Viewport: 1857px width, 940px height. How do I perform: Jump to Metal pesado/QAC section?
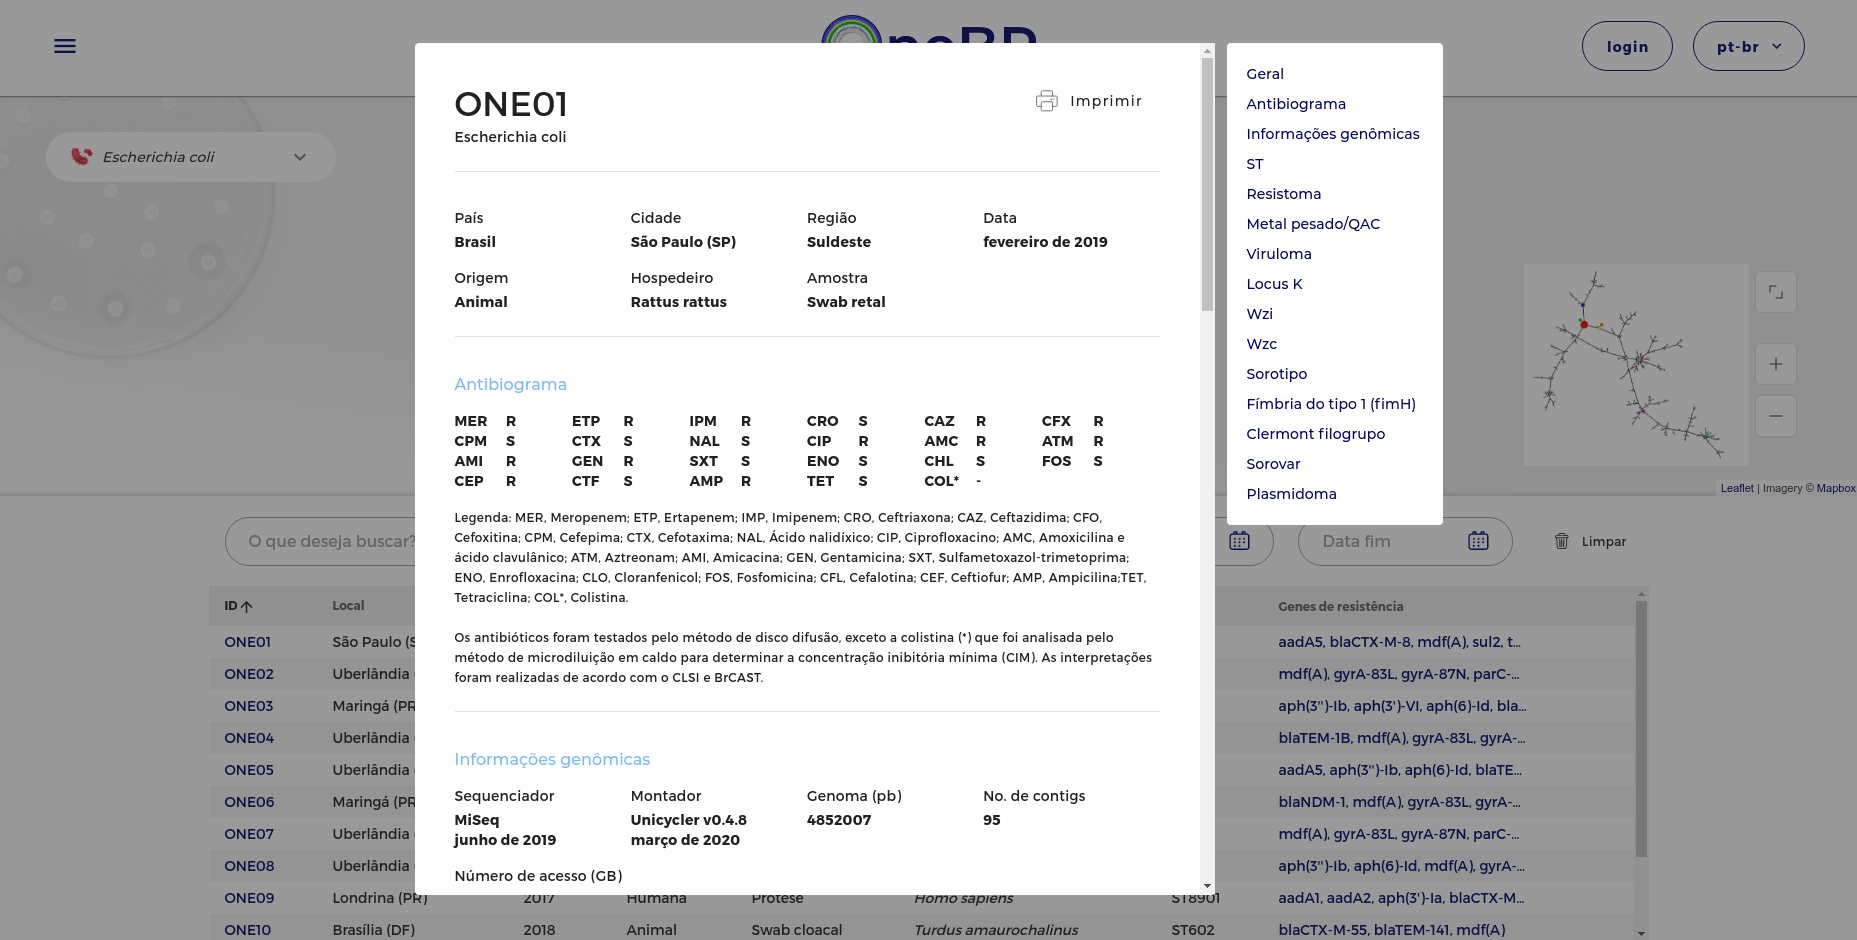pos(1313,224)
